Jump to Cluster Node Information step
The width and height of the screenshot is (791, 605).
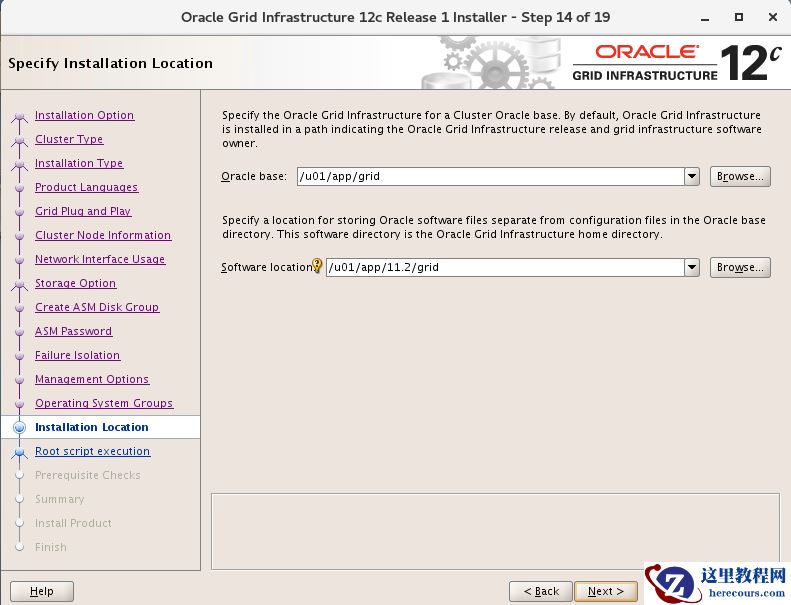(x=103, y=235)
